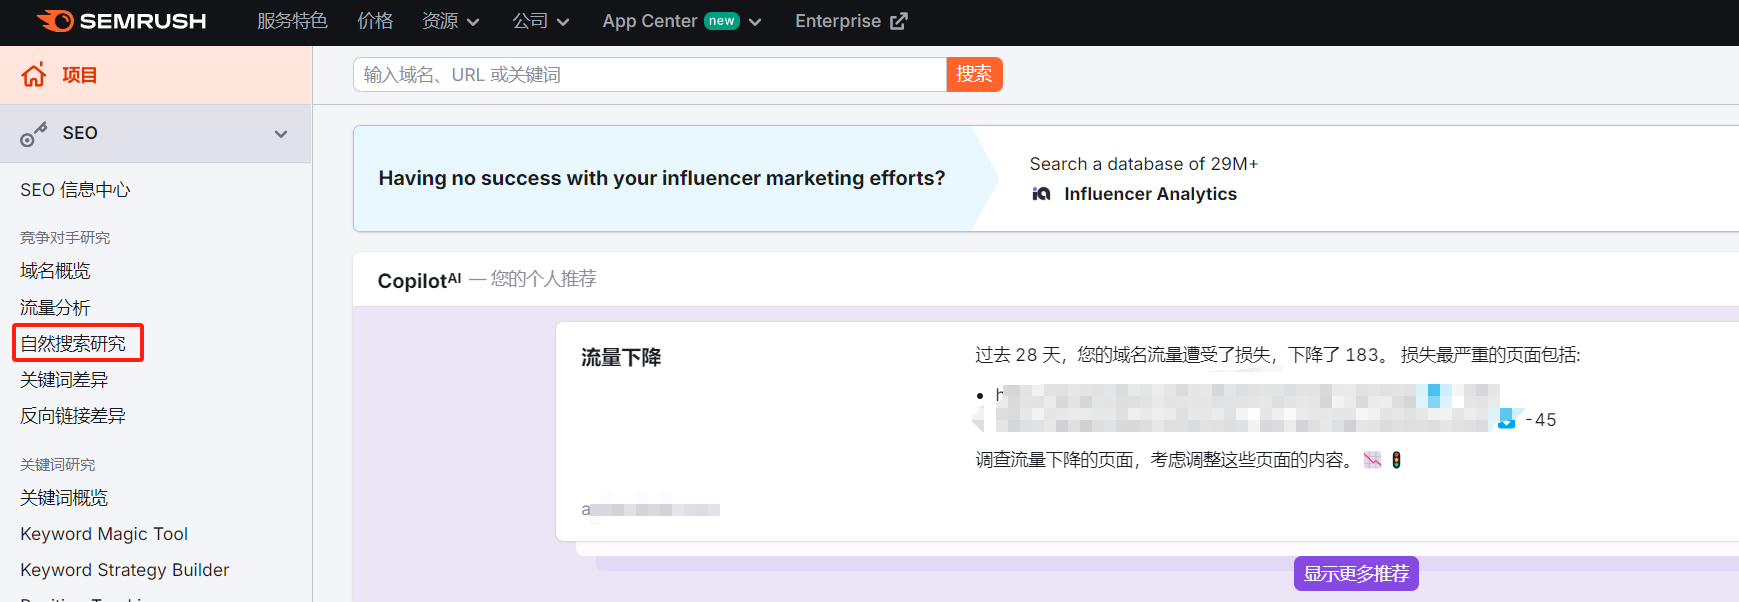Click the Semrush logo icon
This screenshot has width=1739, height=602.
pyautogui.click(x=55, y=21)
